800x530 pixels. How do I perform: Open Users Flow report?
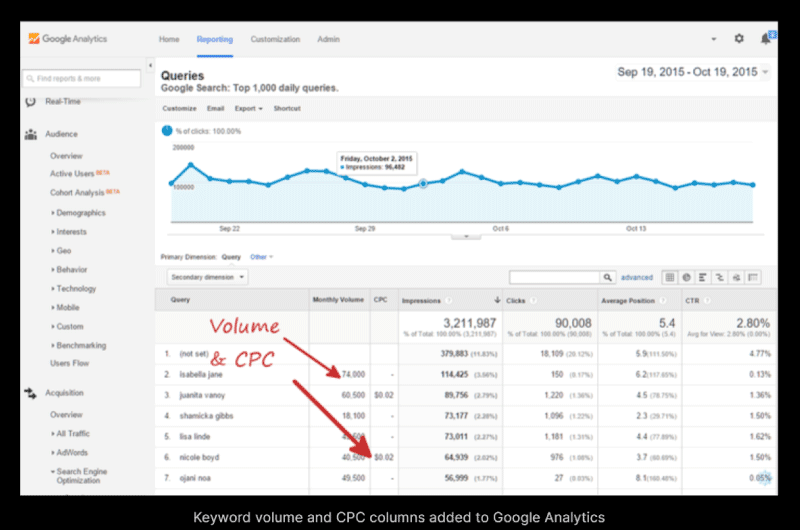[69, 363]
